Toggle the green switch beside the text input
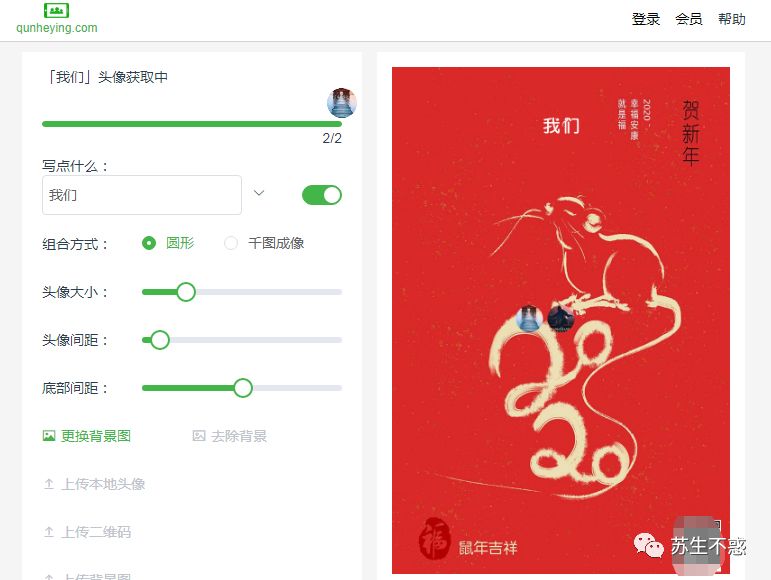Viewport: 771px width, 580px height. [x=322, y=195]
